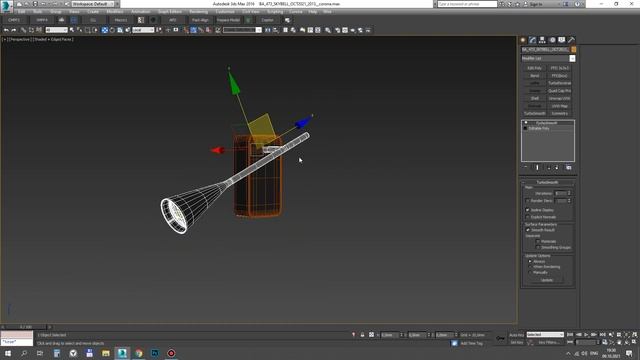
Task: Toggle the Smooth Result checkbox
Action: click(528, 230)
